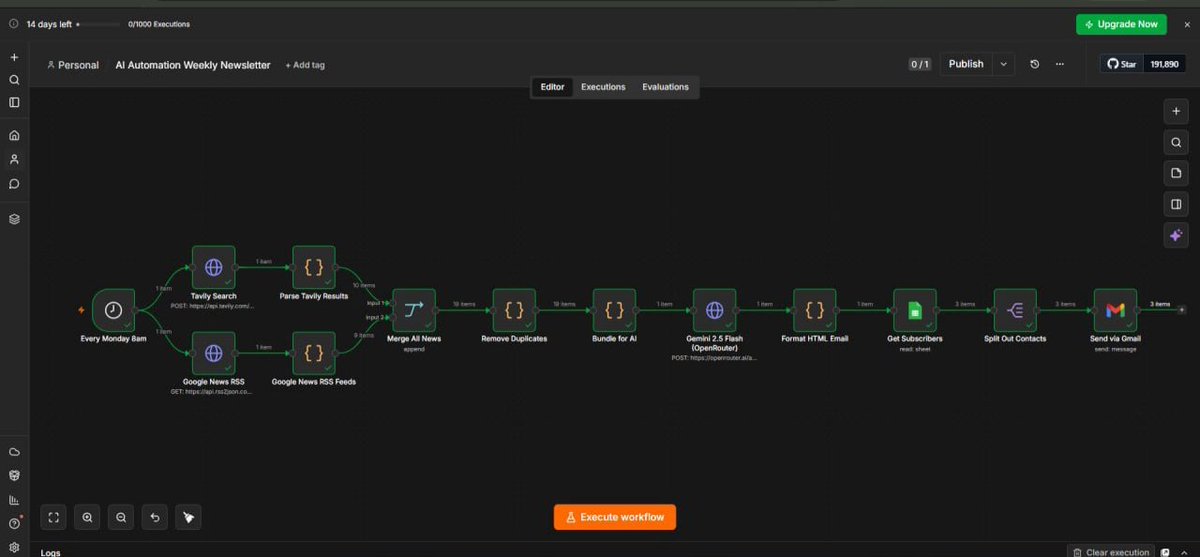Screen dimensions: 1200x557
Task: Add a sticky note to canvas
Action: (x=1176, y=173)
